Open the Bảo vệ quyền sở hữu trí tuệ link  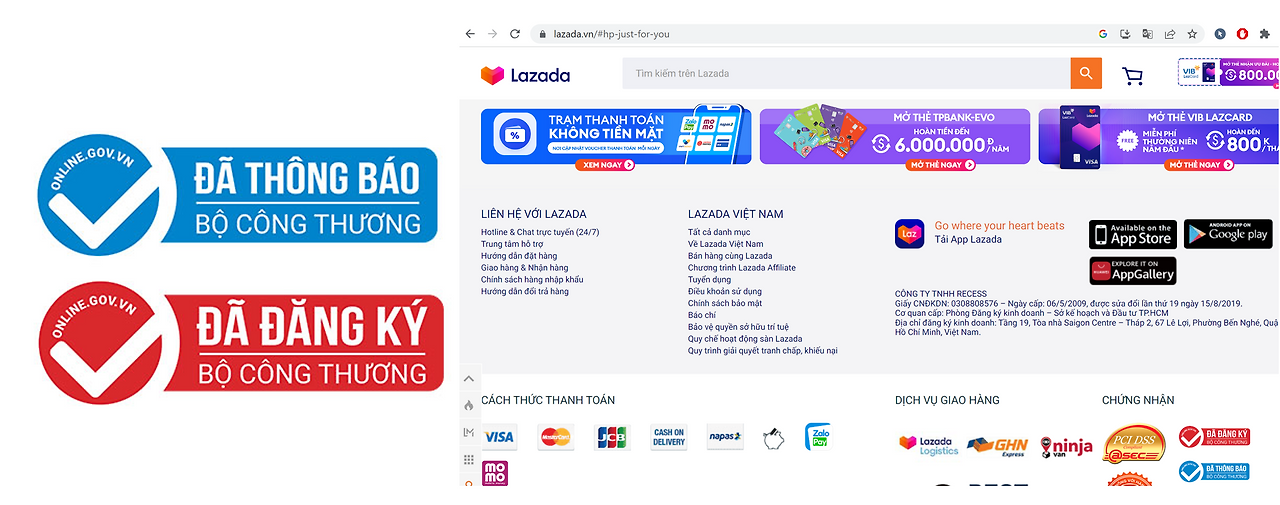(738, 327)
